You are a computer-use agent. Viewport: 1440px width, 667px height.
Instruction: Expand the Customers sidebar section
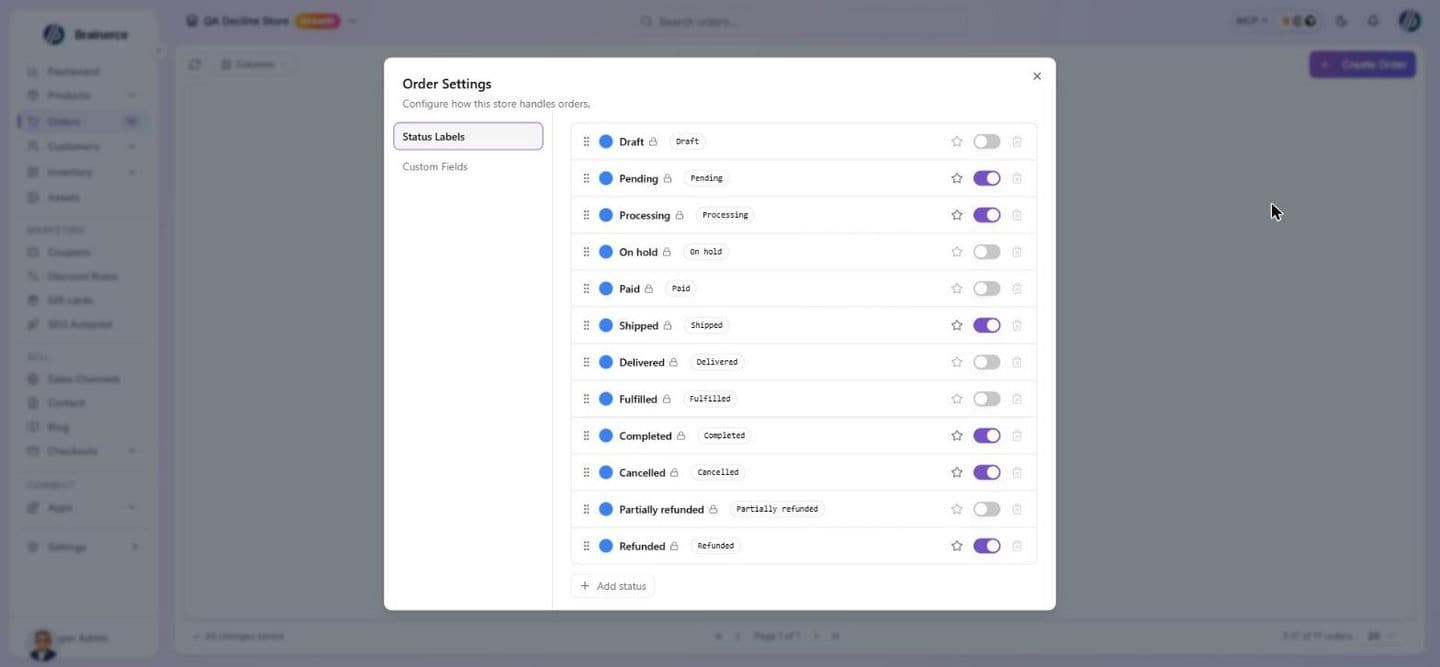click(x=132, y=147)
